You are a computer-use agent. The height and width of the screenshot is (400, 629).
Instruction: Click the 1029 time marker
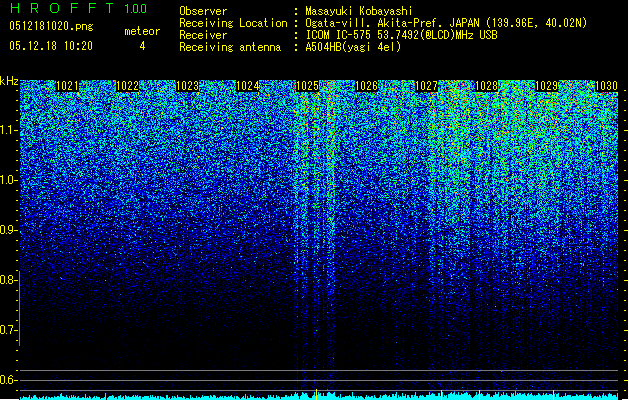547,86
